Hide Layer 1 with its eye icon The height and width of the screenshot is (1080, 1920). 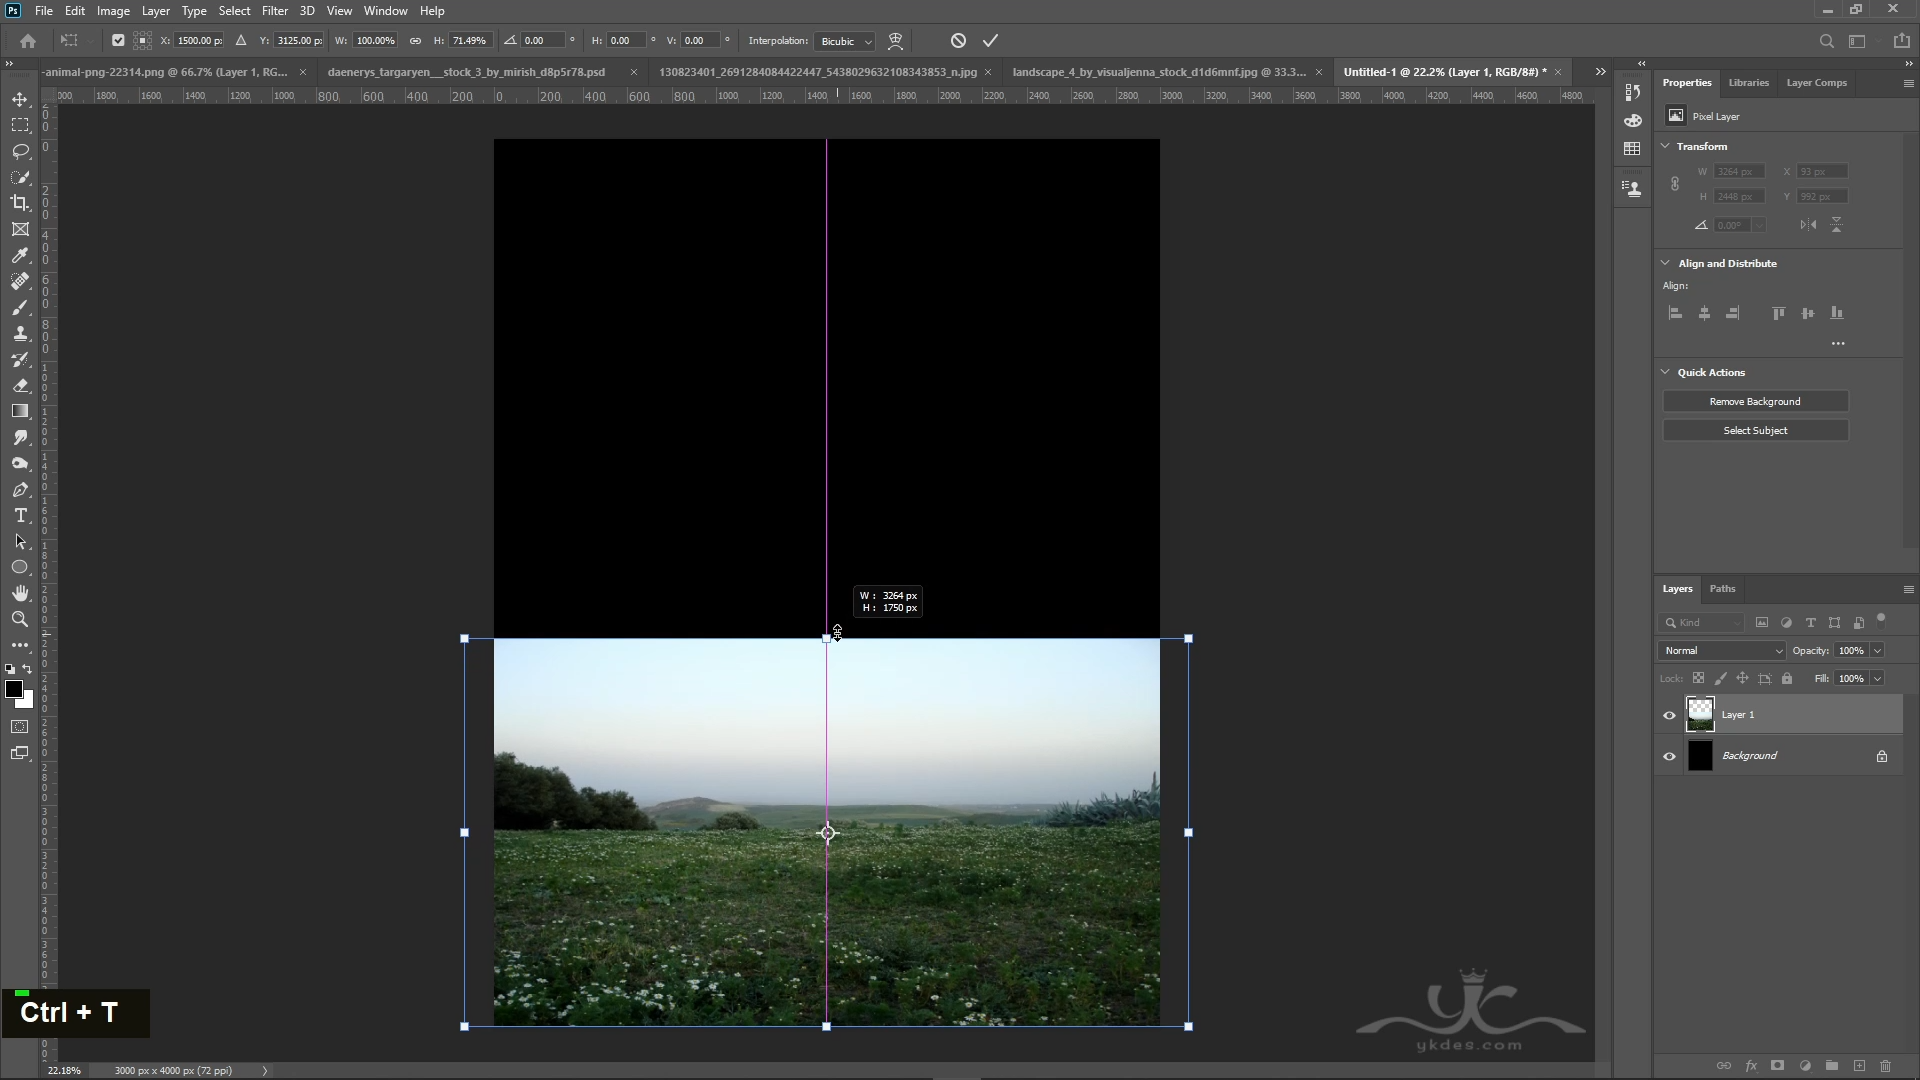[1669, 715]
